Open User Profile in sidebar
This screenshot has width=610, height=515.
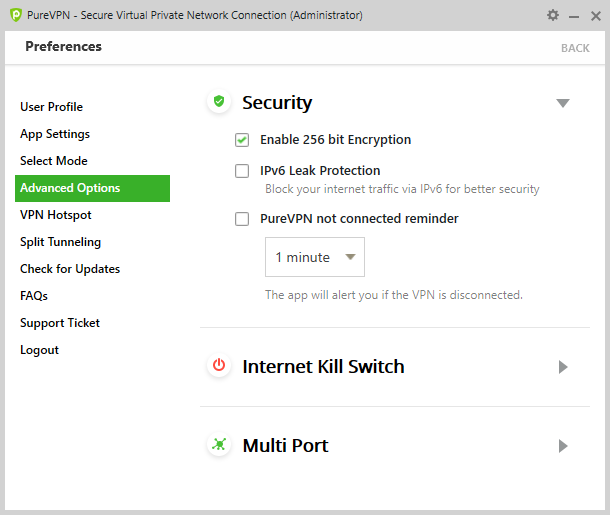coord(51,107)
